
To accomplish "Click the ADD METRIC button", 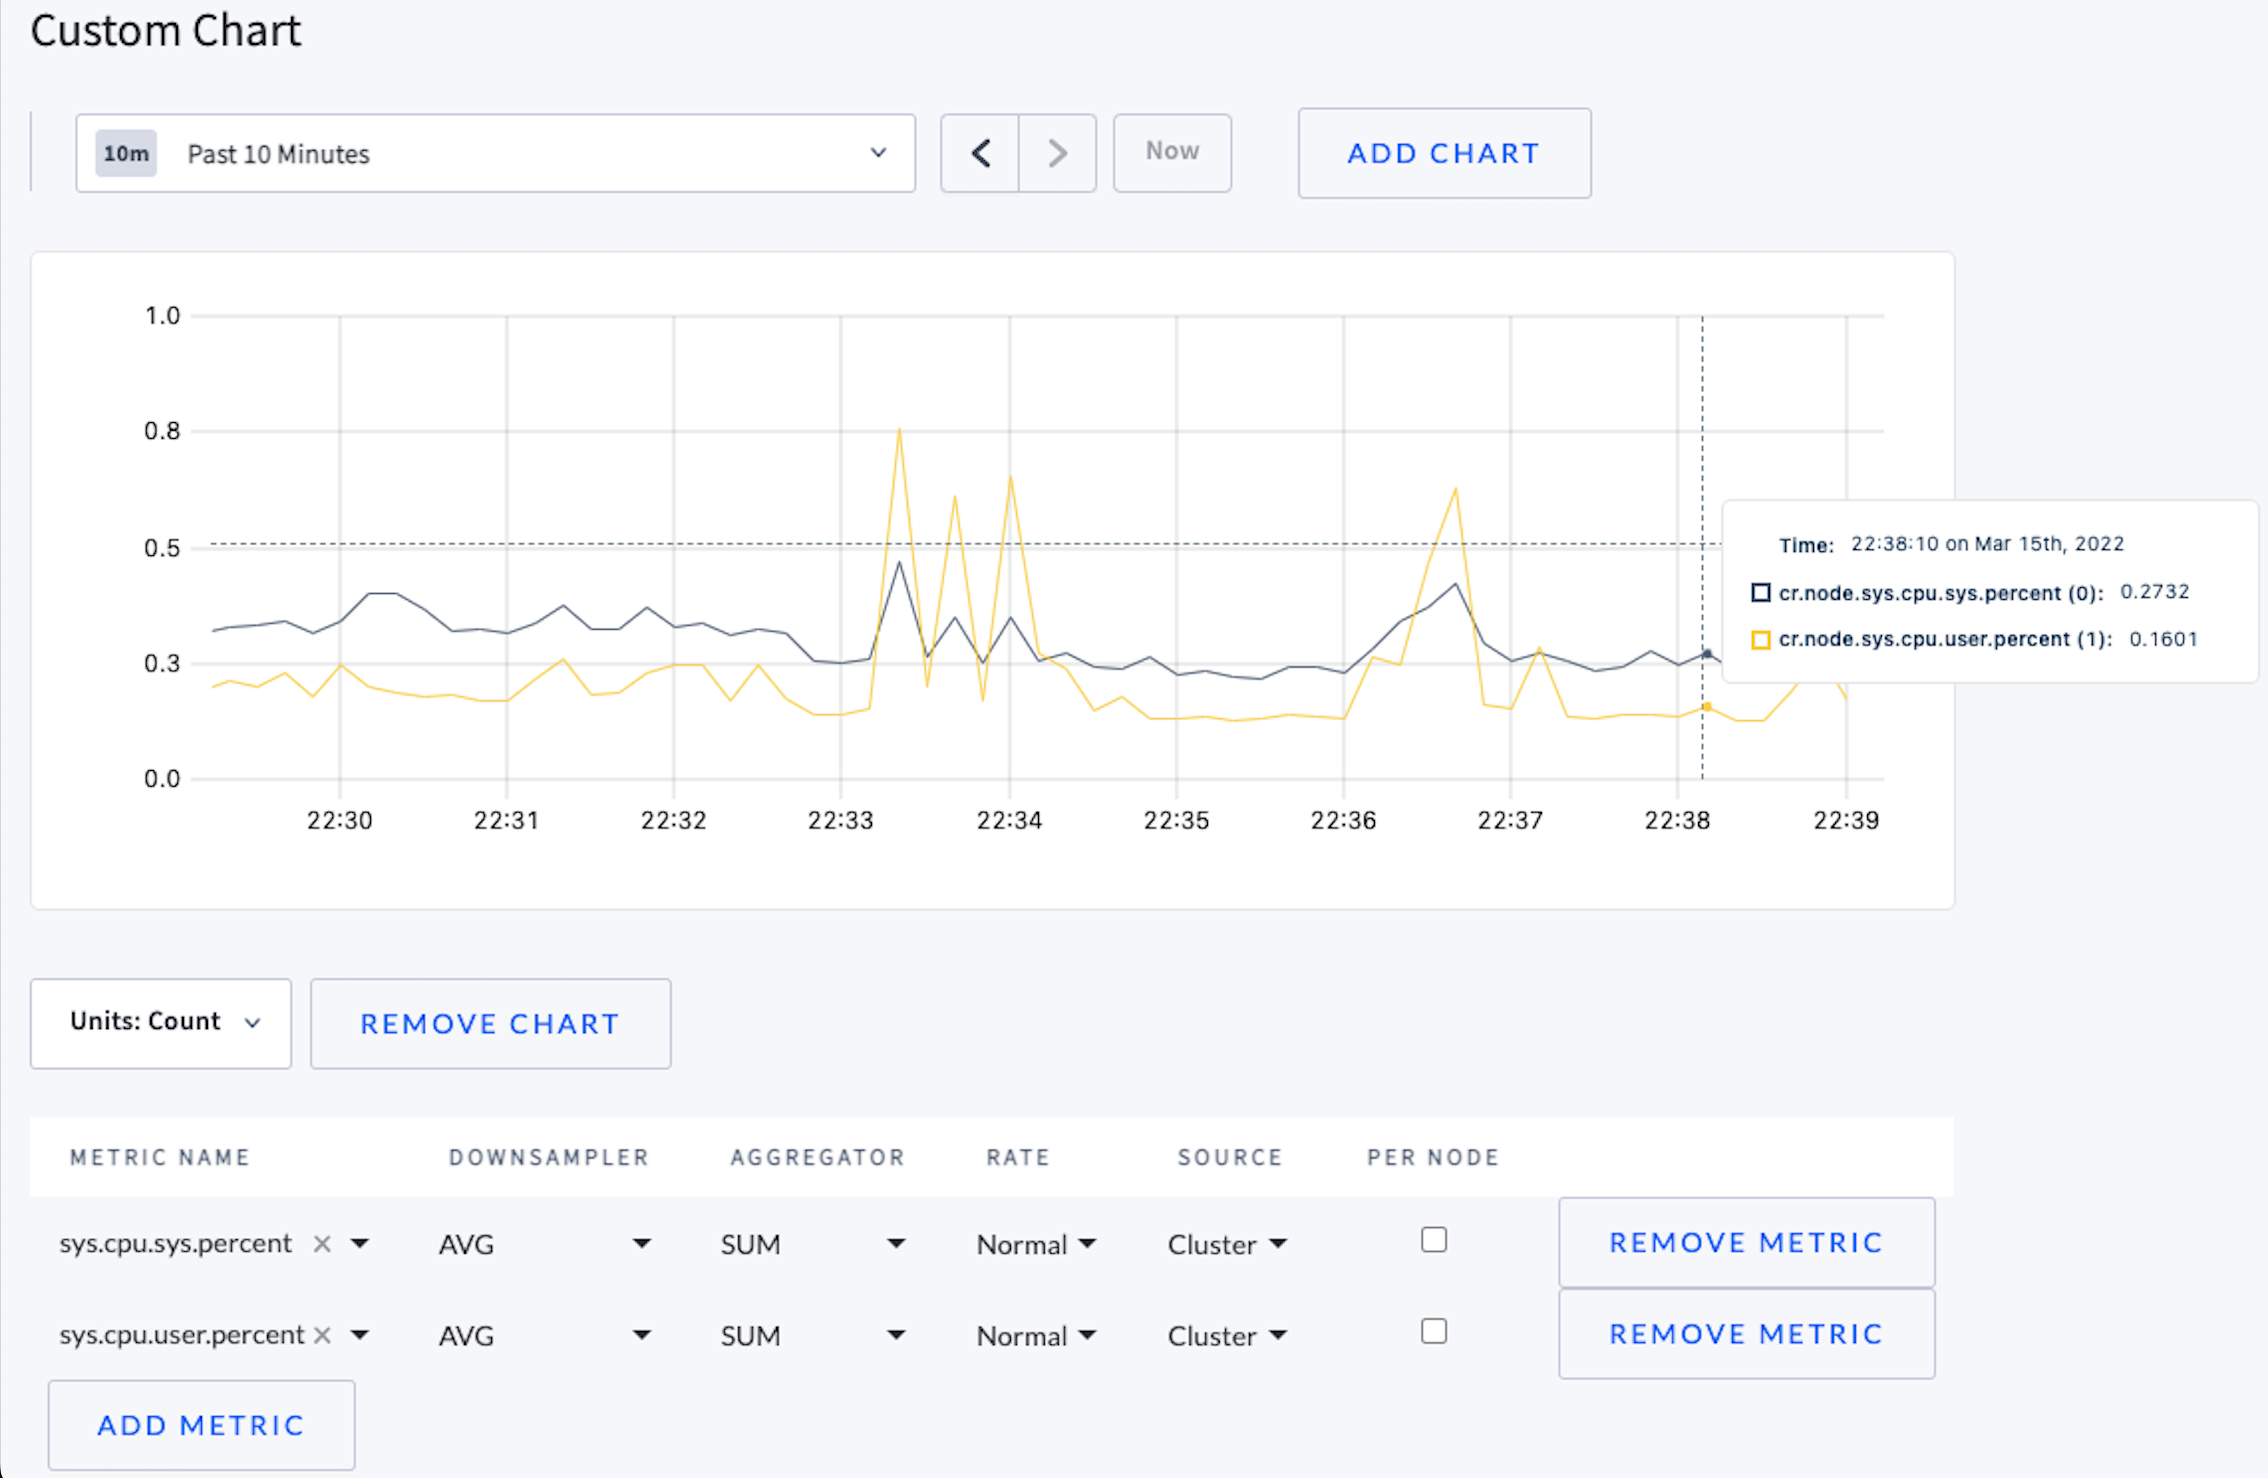I will pyautogui.click(x=200, y=1425).
